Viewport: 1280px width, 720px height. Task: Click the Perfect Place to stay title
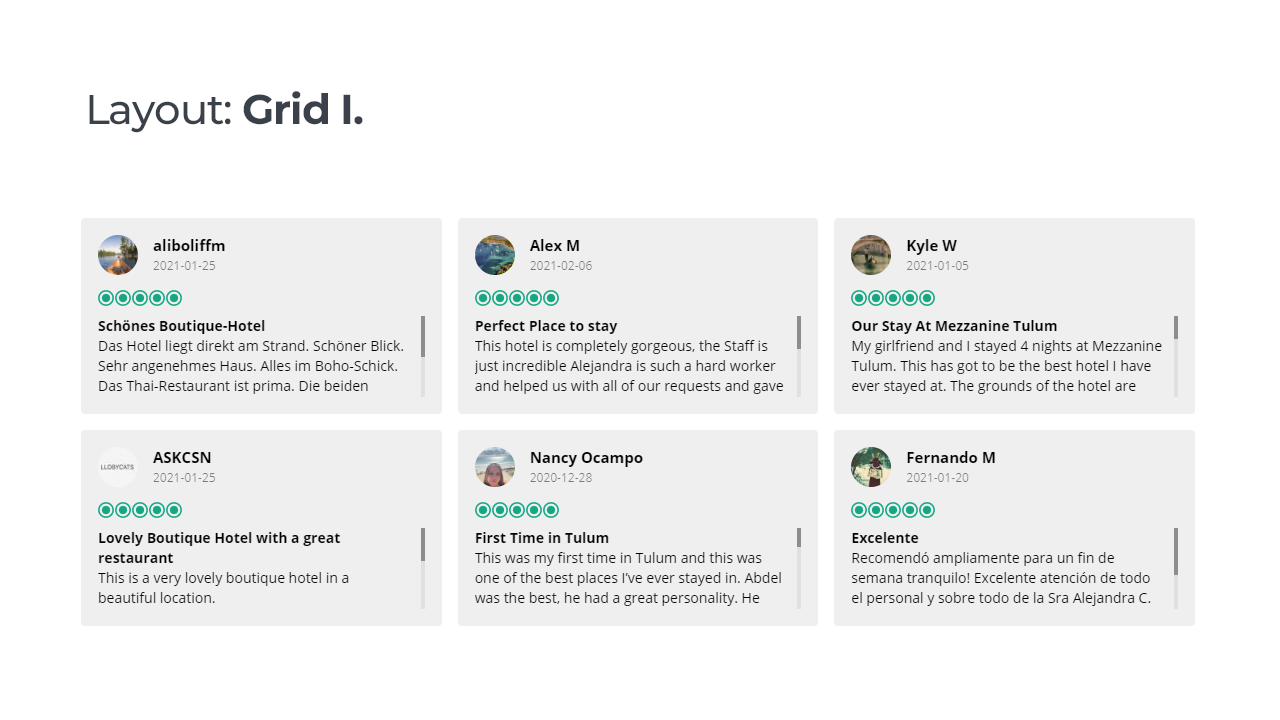click(546, 325)
